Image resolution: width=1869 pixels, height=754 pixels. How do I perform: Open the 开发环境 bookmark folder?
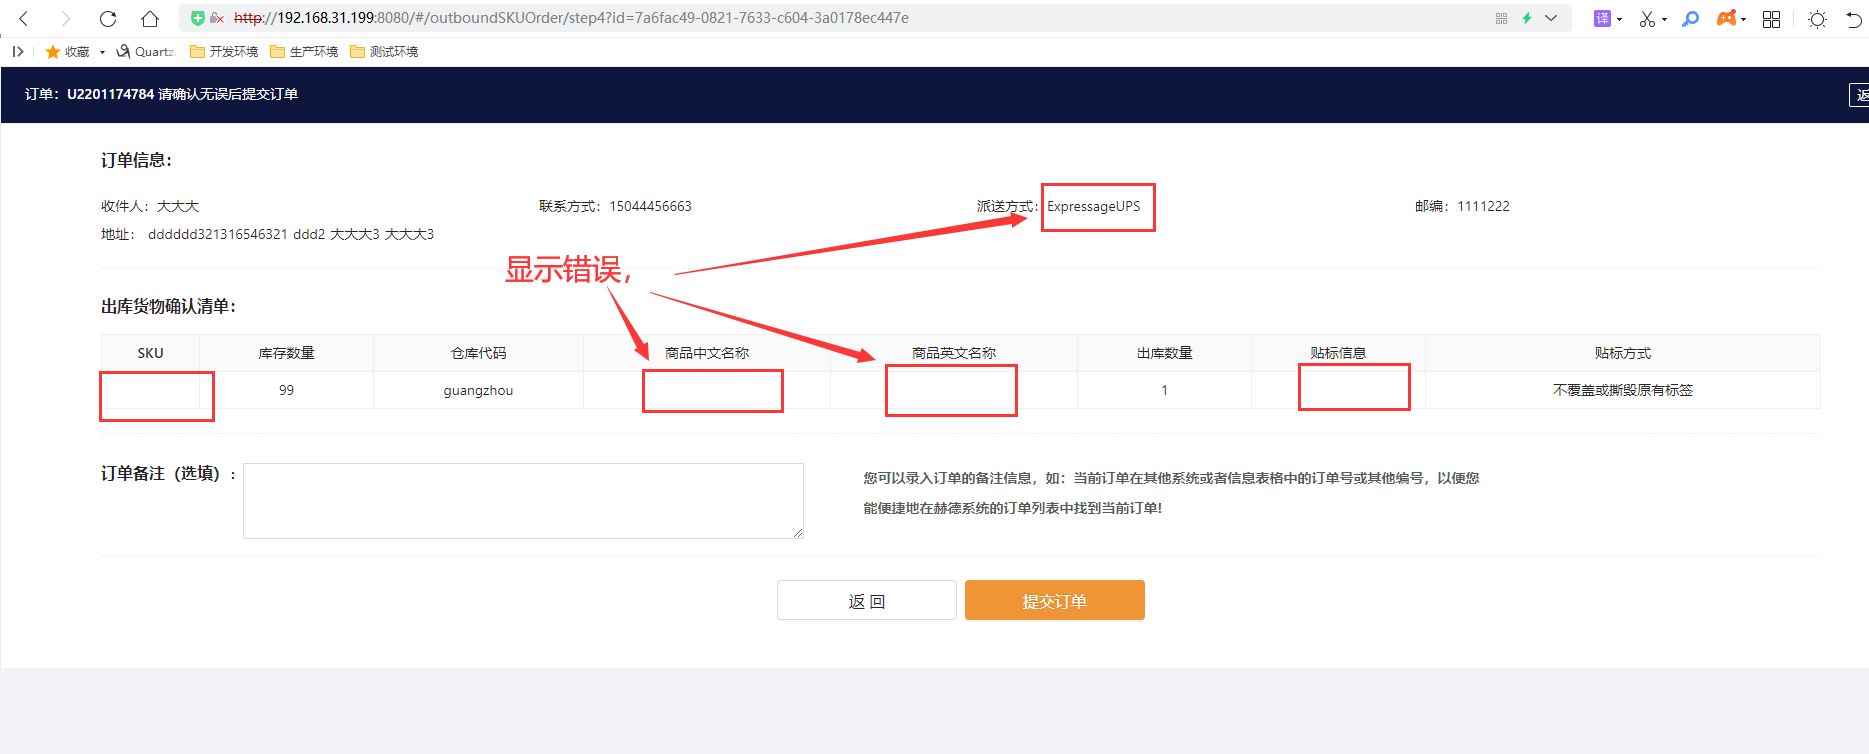pyautogui.click(x=224, y=51)
